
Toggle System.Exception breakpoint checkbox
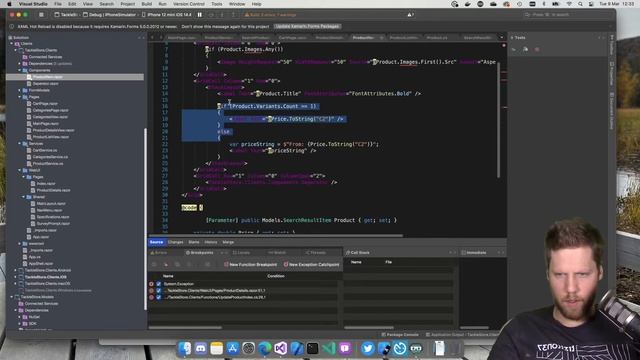coord(159,284)
